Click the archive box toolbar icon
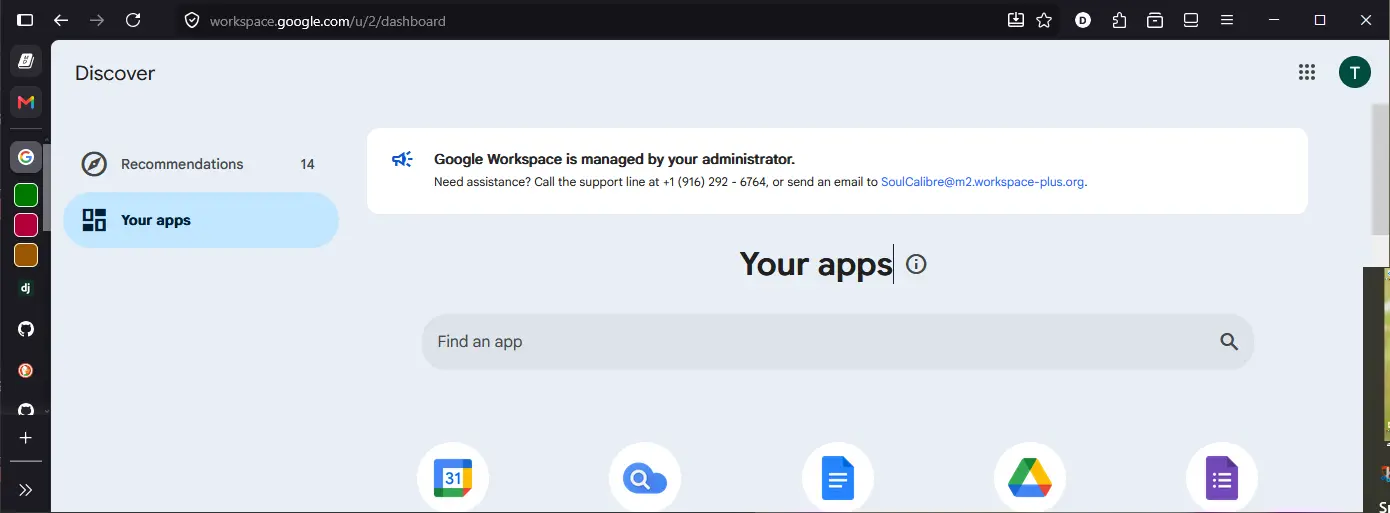1390x513 pixels. pyautogui.click(x=1155, y=20)
